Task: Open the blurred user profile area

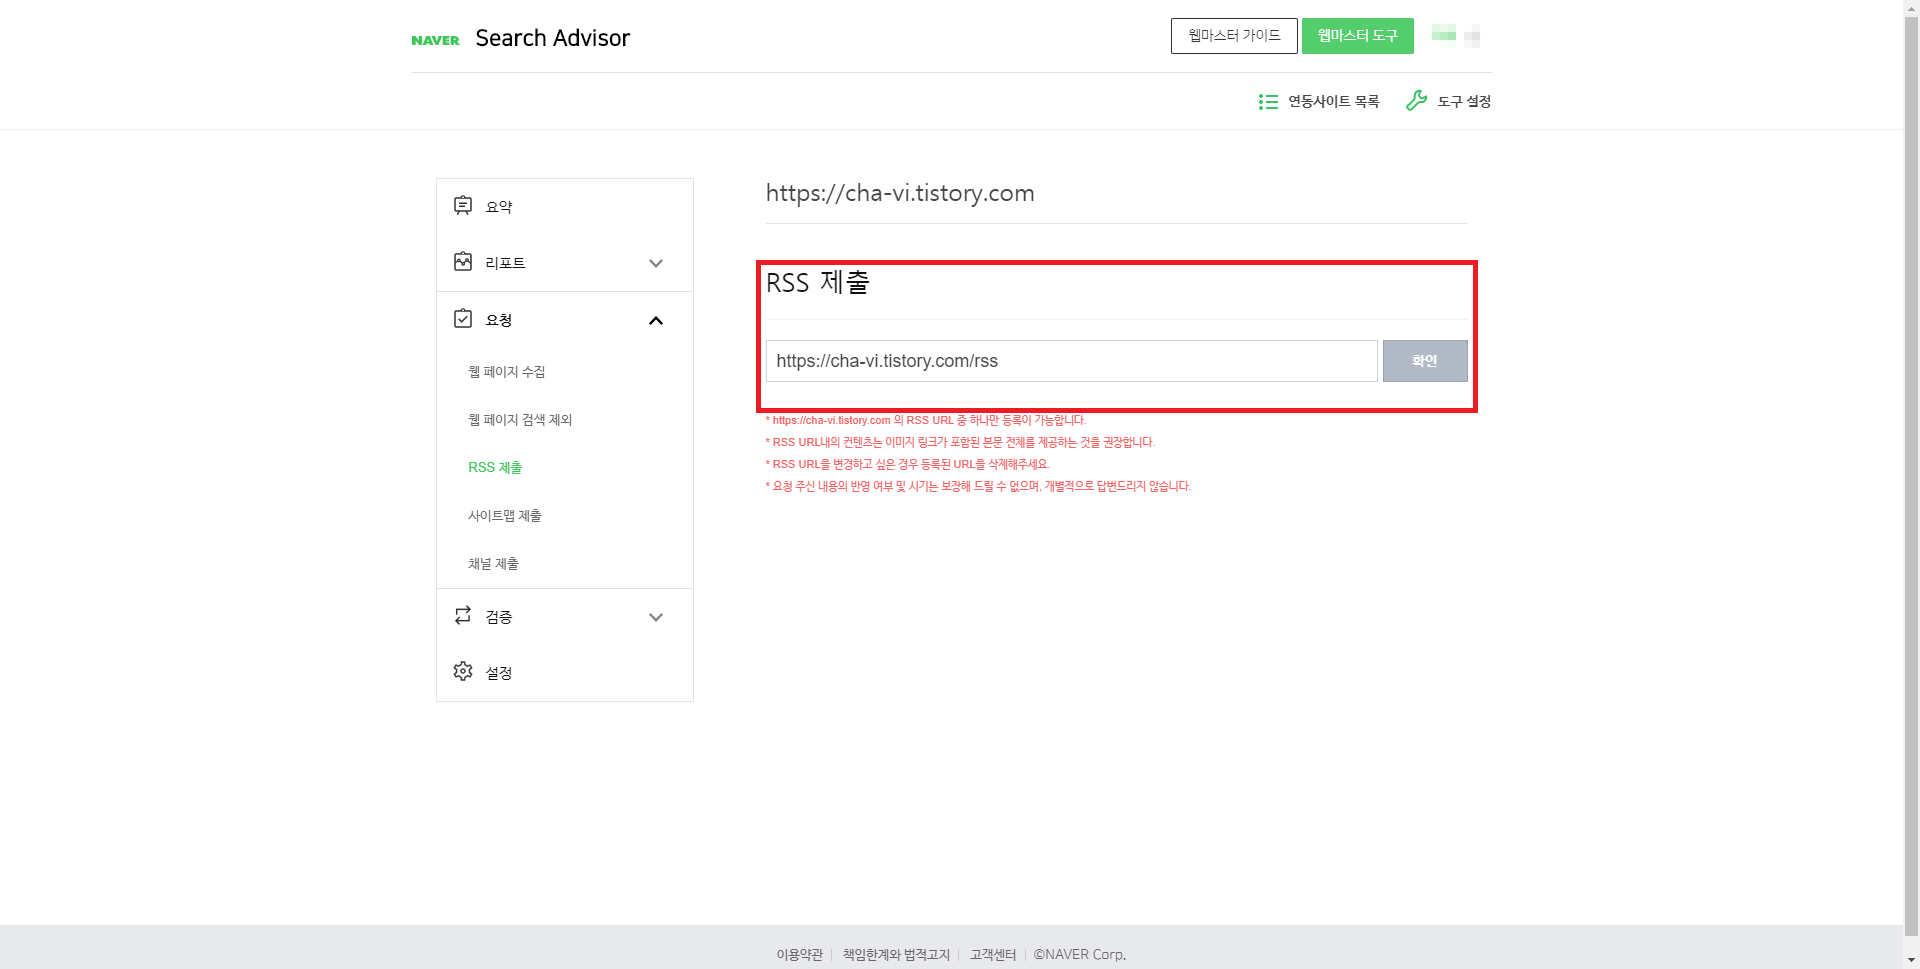Action: point(1455,36)
